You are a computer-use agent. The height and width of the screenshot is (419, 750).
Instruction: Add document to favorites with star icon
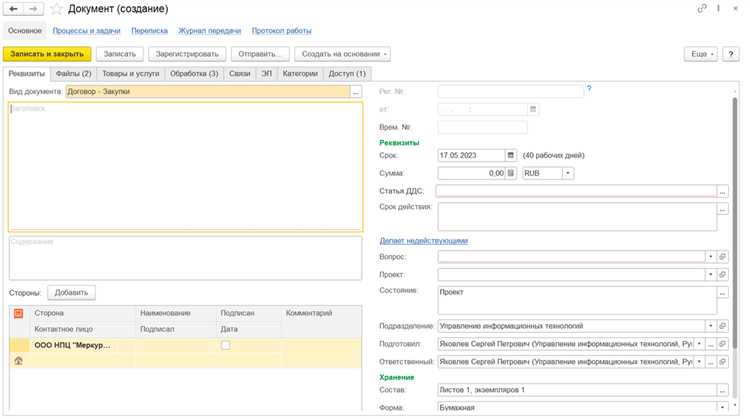[56, 9]
